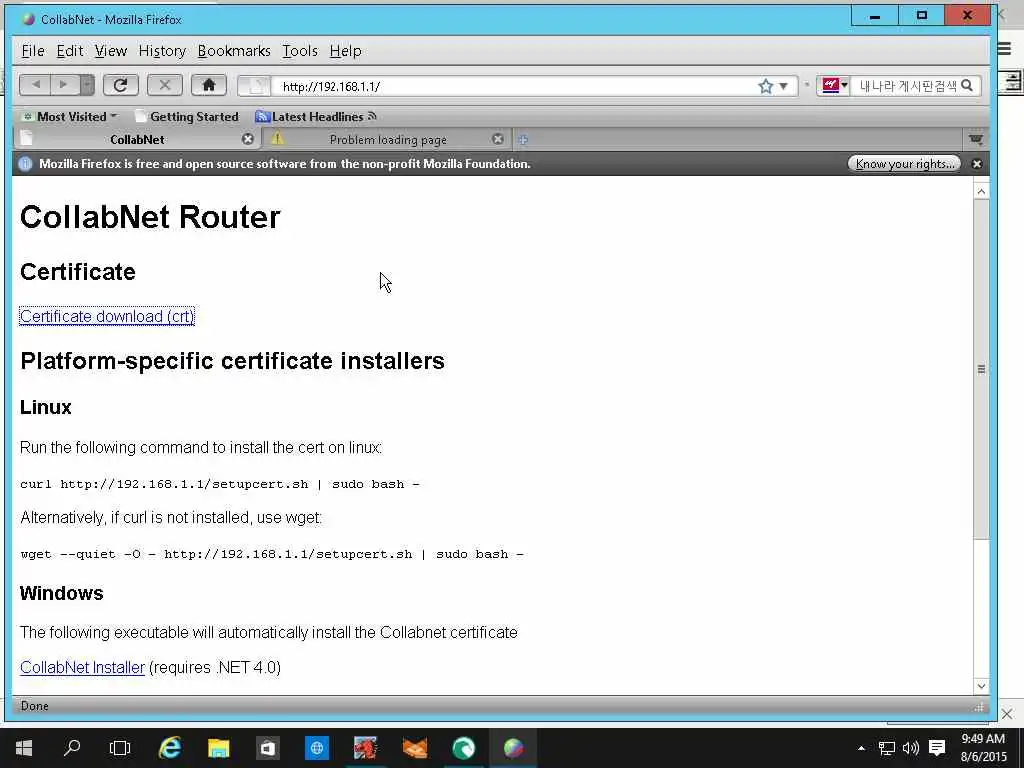Image resolution: width=1024 pixels, height=768 pixels.
Task: Open the View menu
Action: [110, 51]
